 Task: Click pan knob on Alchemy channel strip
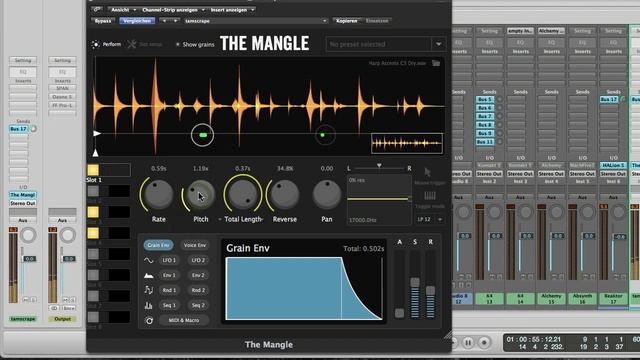tap(556, 212)
